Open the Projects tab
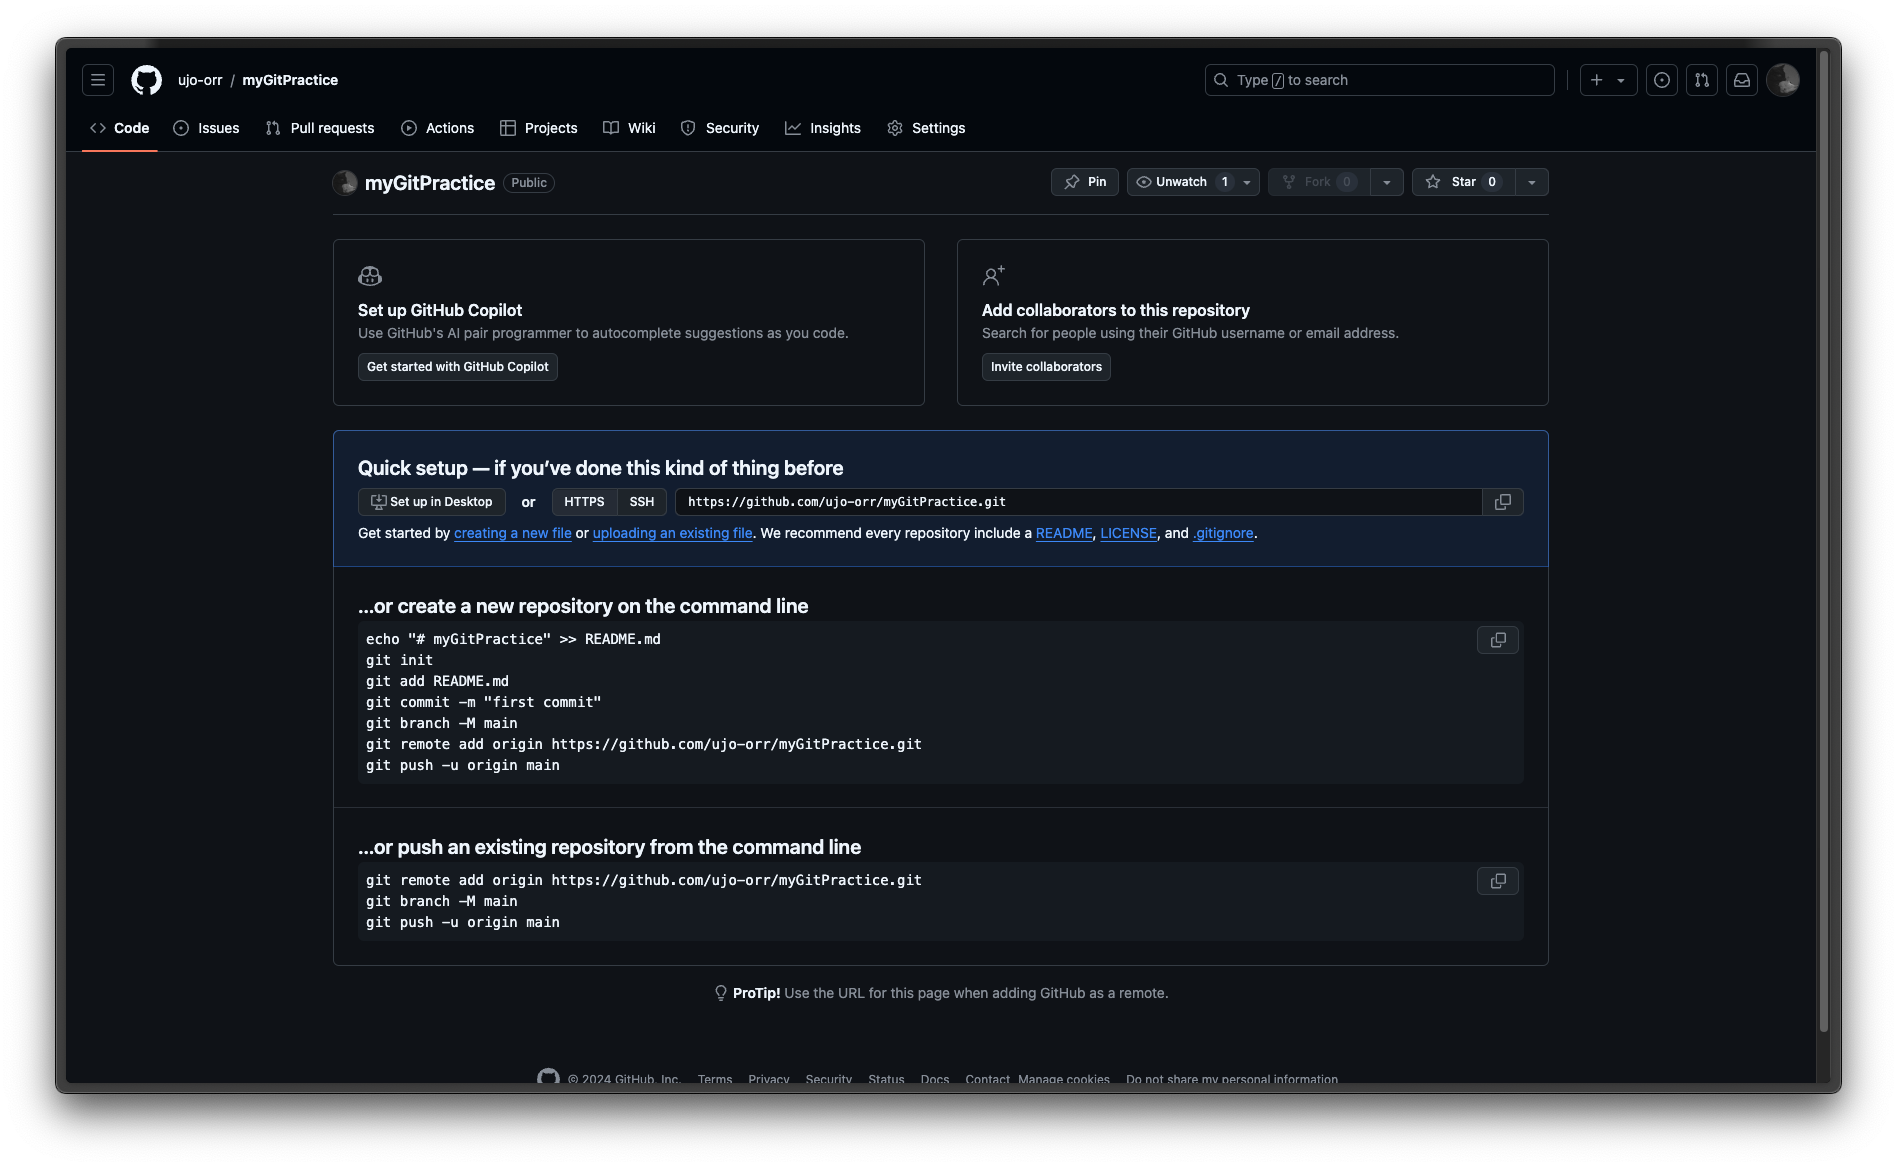This screenshot has width=1897, height=1167. pyautogui.click(x=539, y=128)
